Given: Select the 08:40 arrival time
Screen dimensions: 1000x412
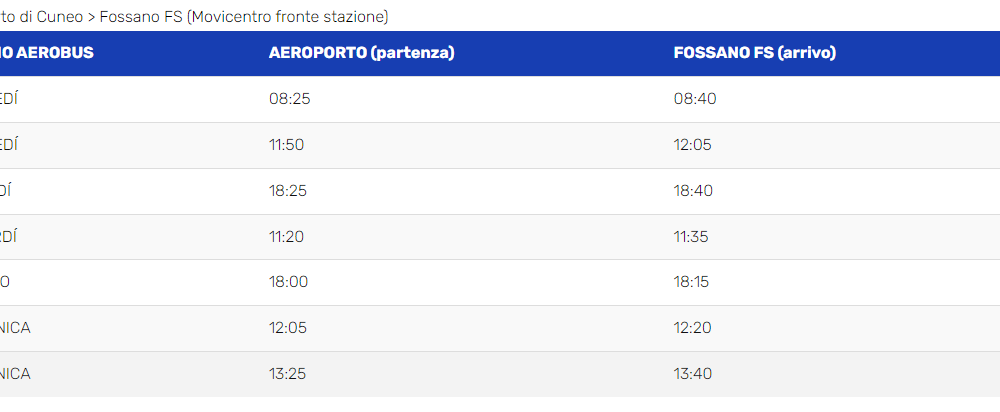Looking at the screenshot, I should tap(695, 99).
